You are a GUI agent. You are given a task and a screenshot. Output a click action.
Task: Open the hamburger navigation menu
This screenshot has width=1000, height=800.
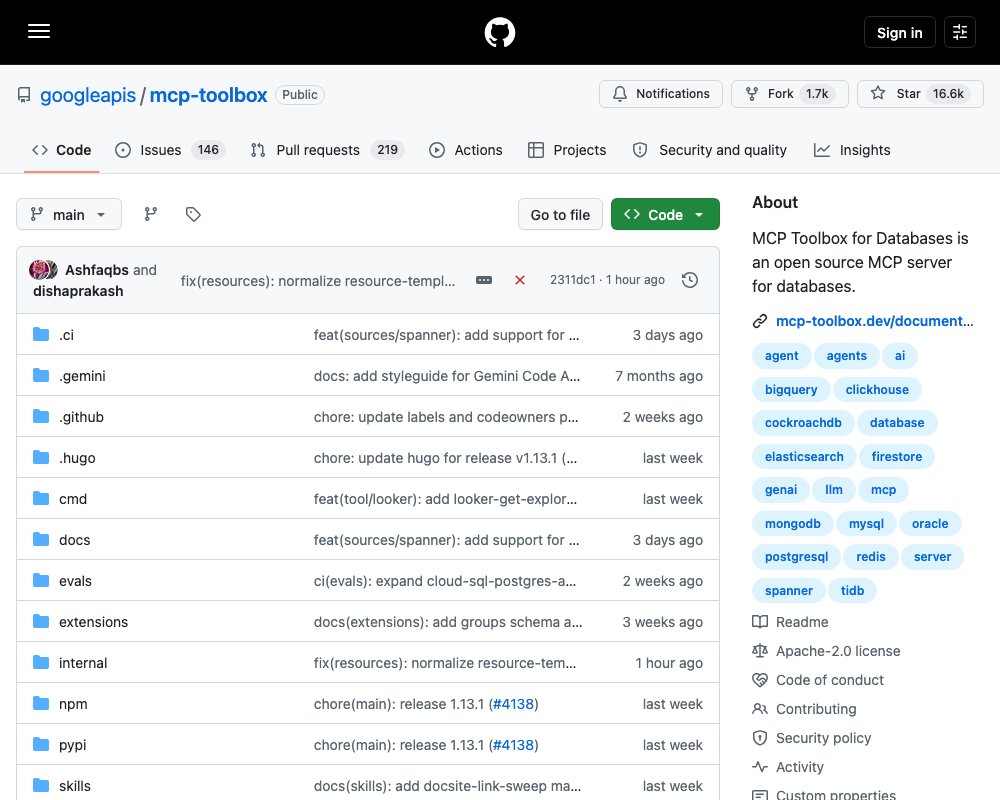coord(39,31)
